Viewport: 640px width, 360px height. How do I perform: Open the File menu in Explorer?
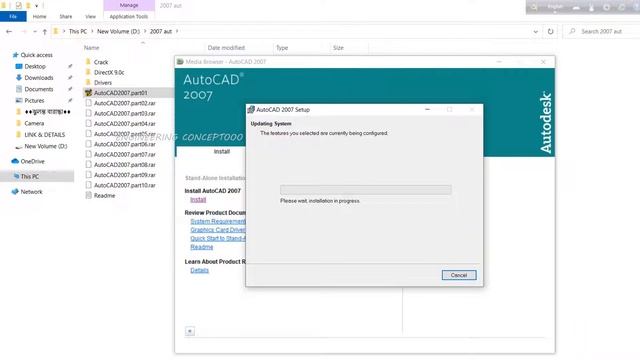pos(13,16)
